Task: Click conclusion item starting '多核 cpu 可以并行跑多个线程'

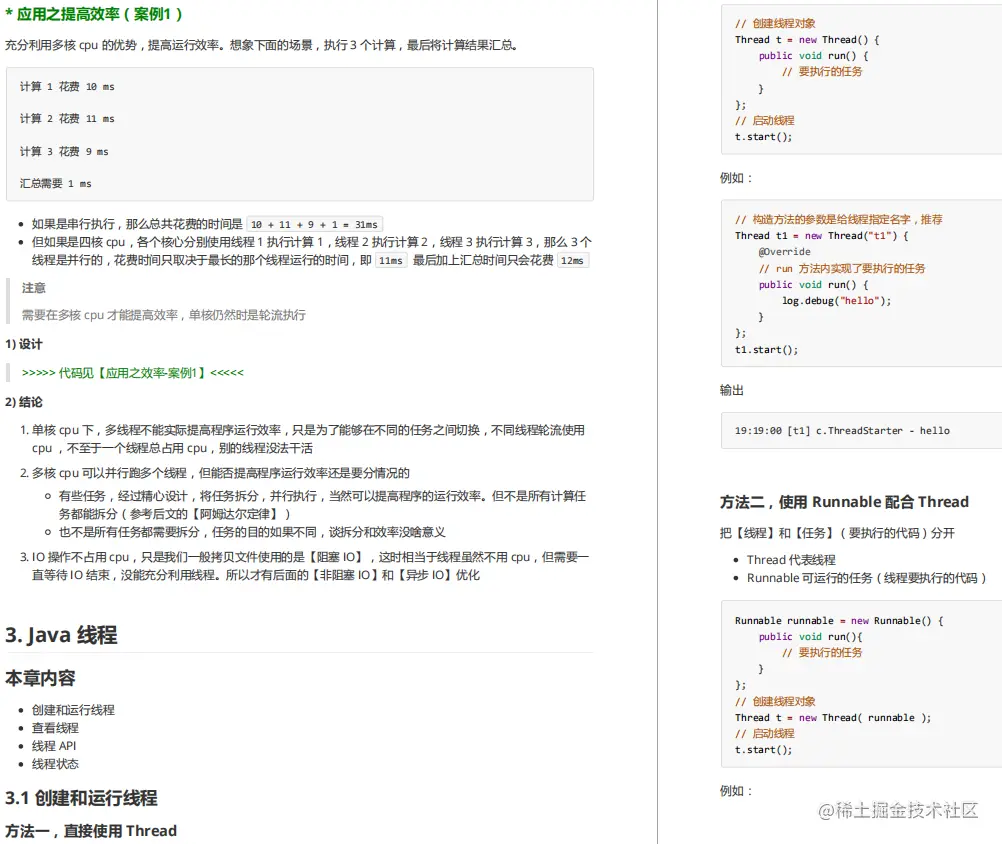Action: pos(220,473)
